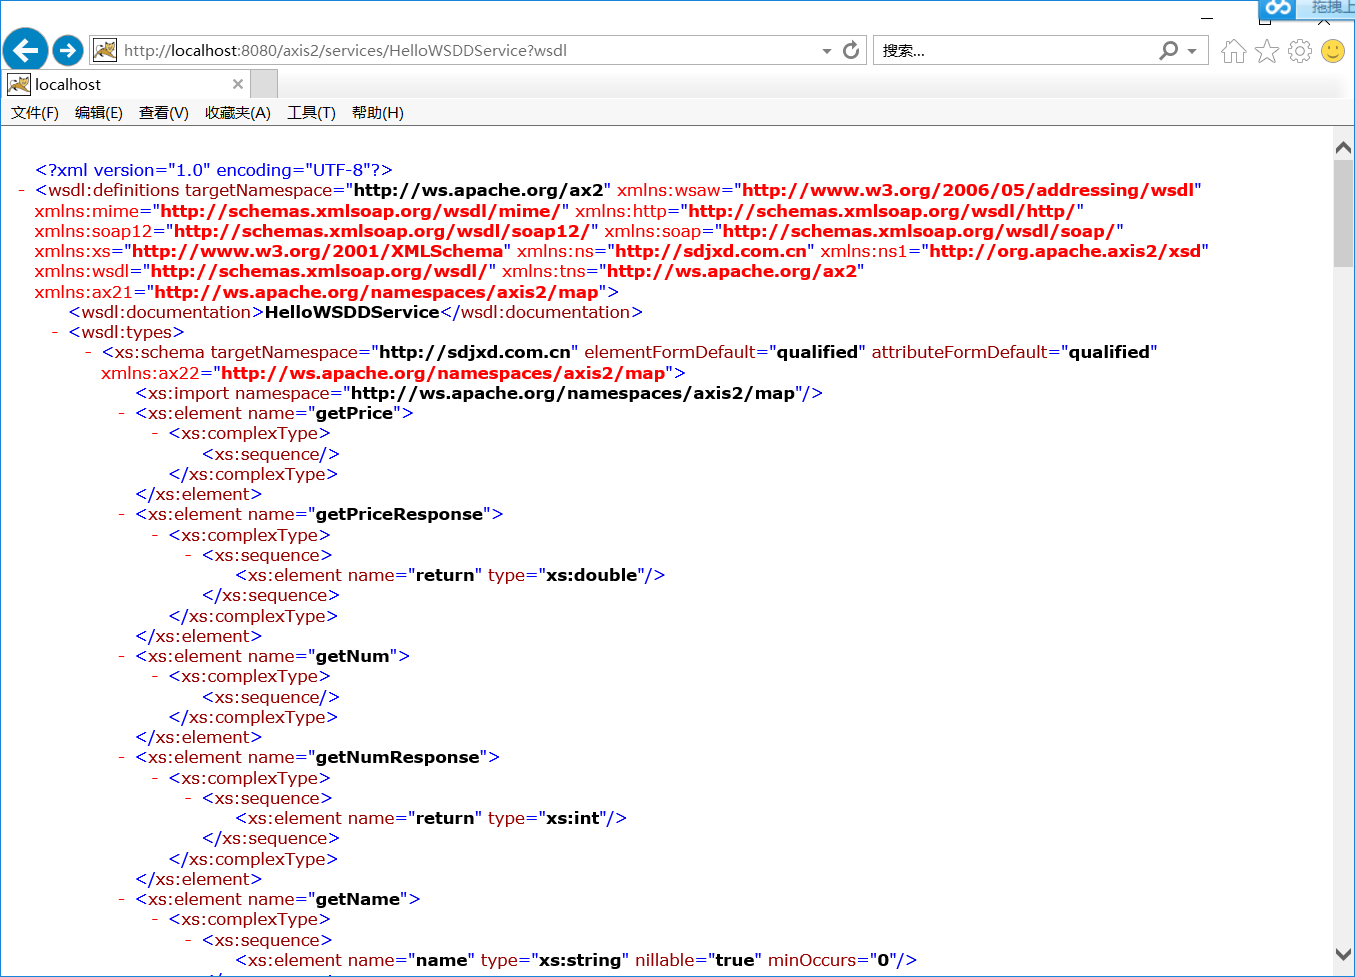
Task: Select the localhost tab
Action: pos(125,84)
